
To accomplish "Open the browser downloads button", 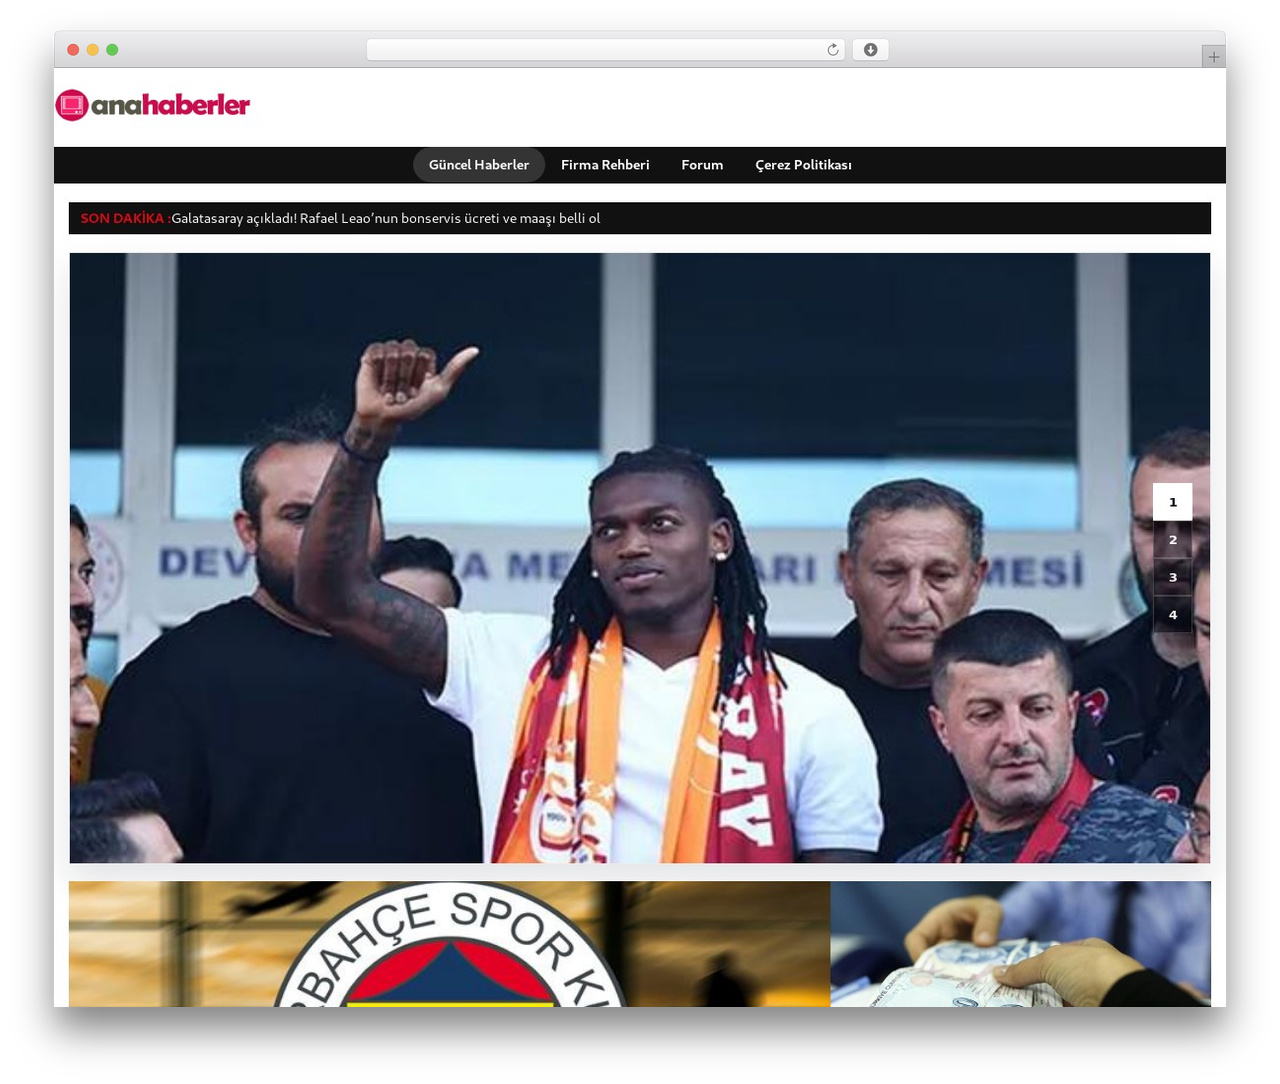I will tap(870, 50).
